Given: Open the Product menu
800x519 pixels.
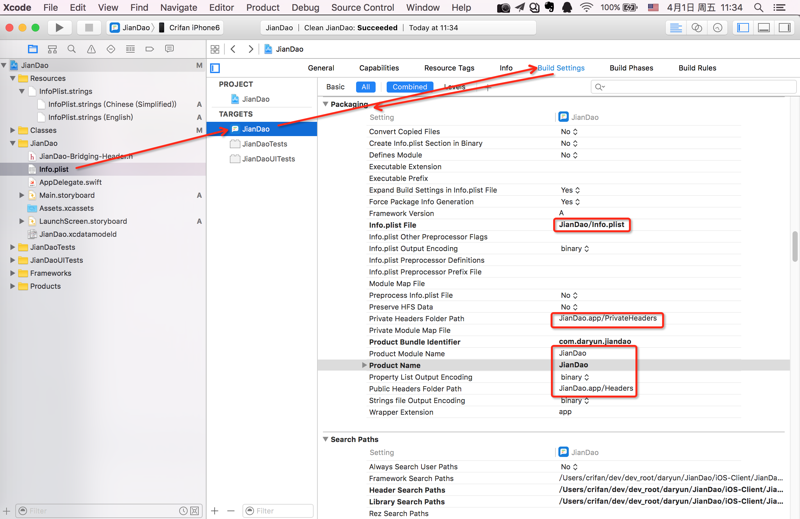Looking at the screenshot, I should pyautogui.click(x=263, y=8).
